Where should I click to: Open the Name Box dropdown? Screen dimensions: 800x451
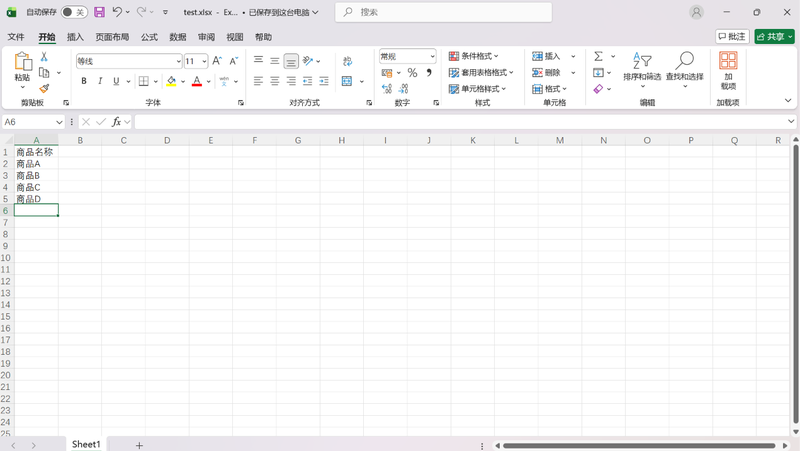(x=59, y=122)
